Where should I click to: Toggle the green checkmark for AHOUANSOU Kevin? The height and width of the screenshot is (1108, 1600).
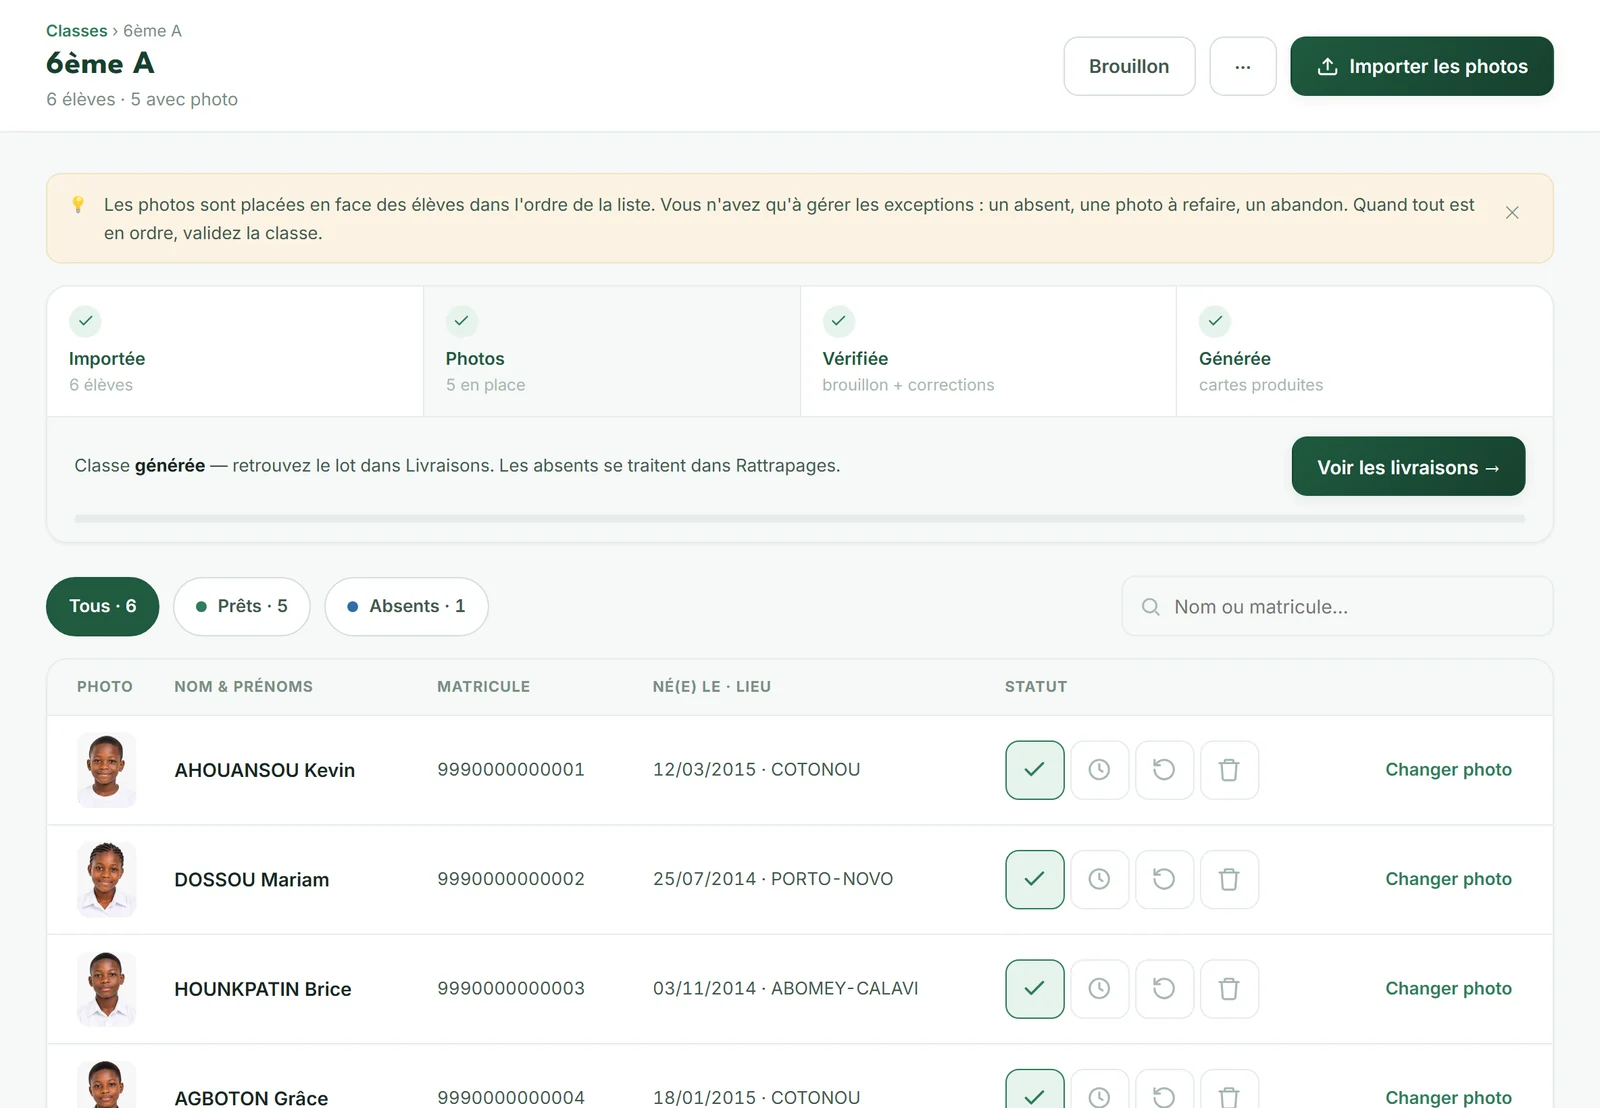(x=1035, y=770)
